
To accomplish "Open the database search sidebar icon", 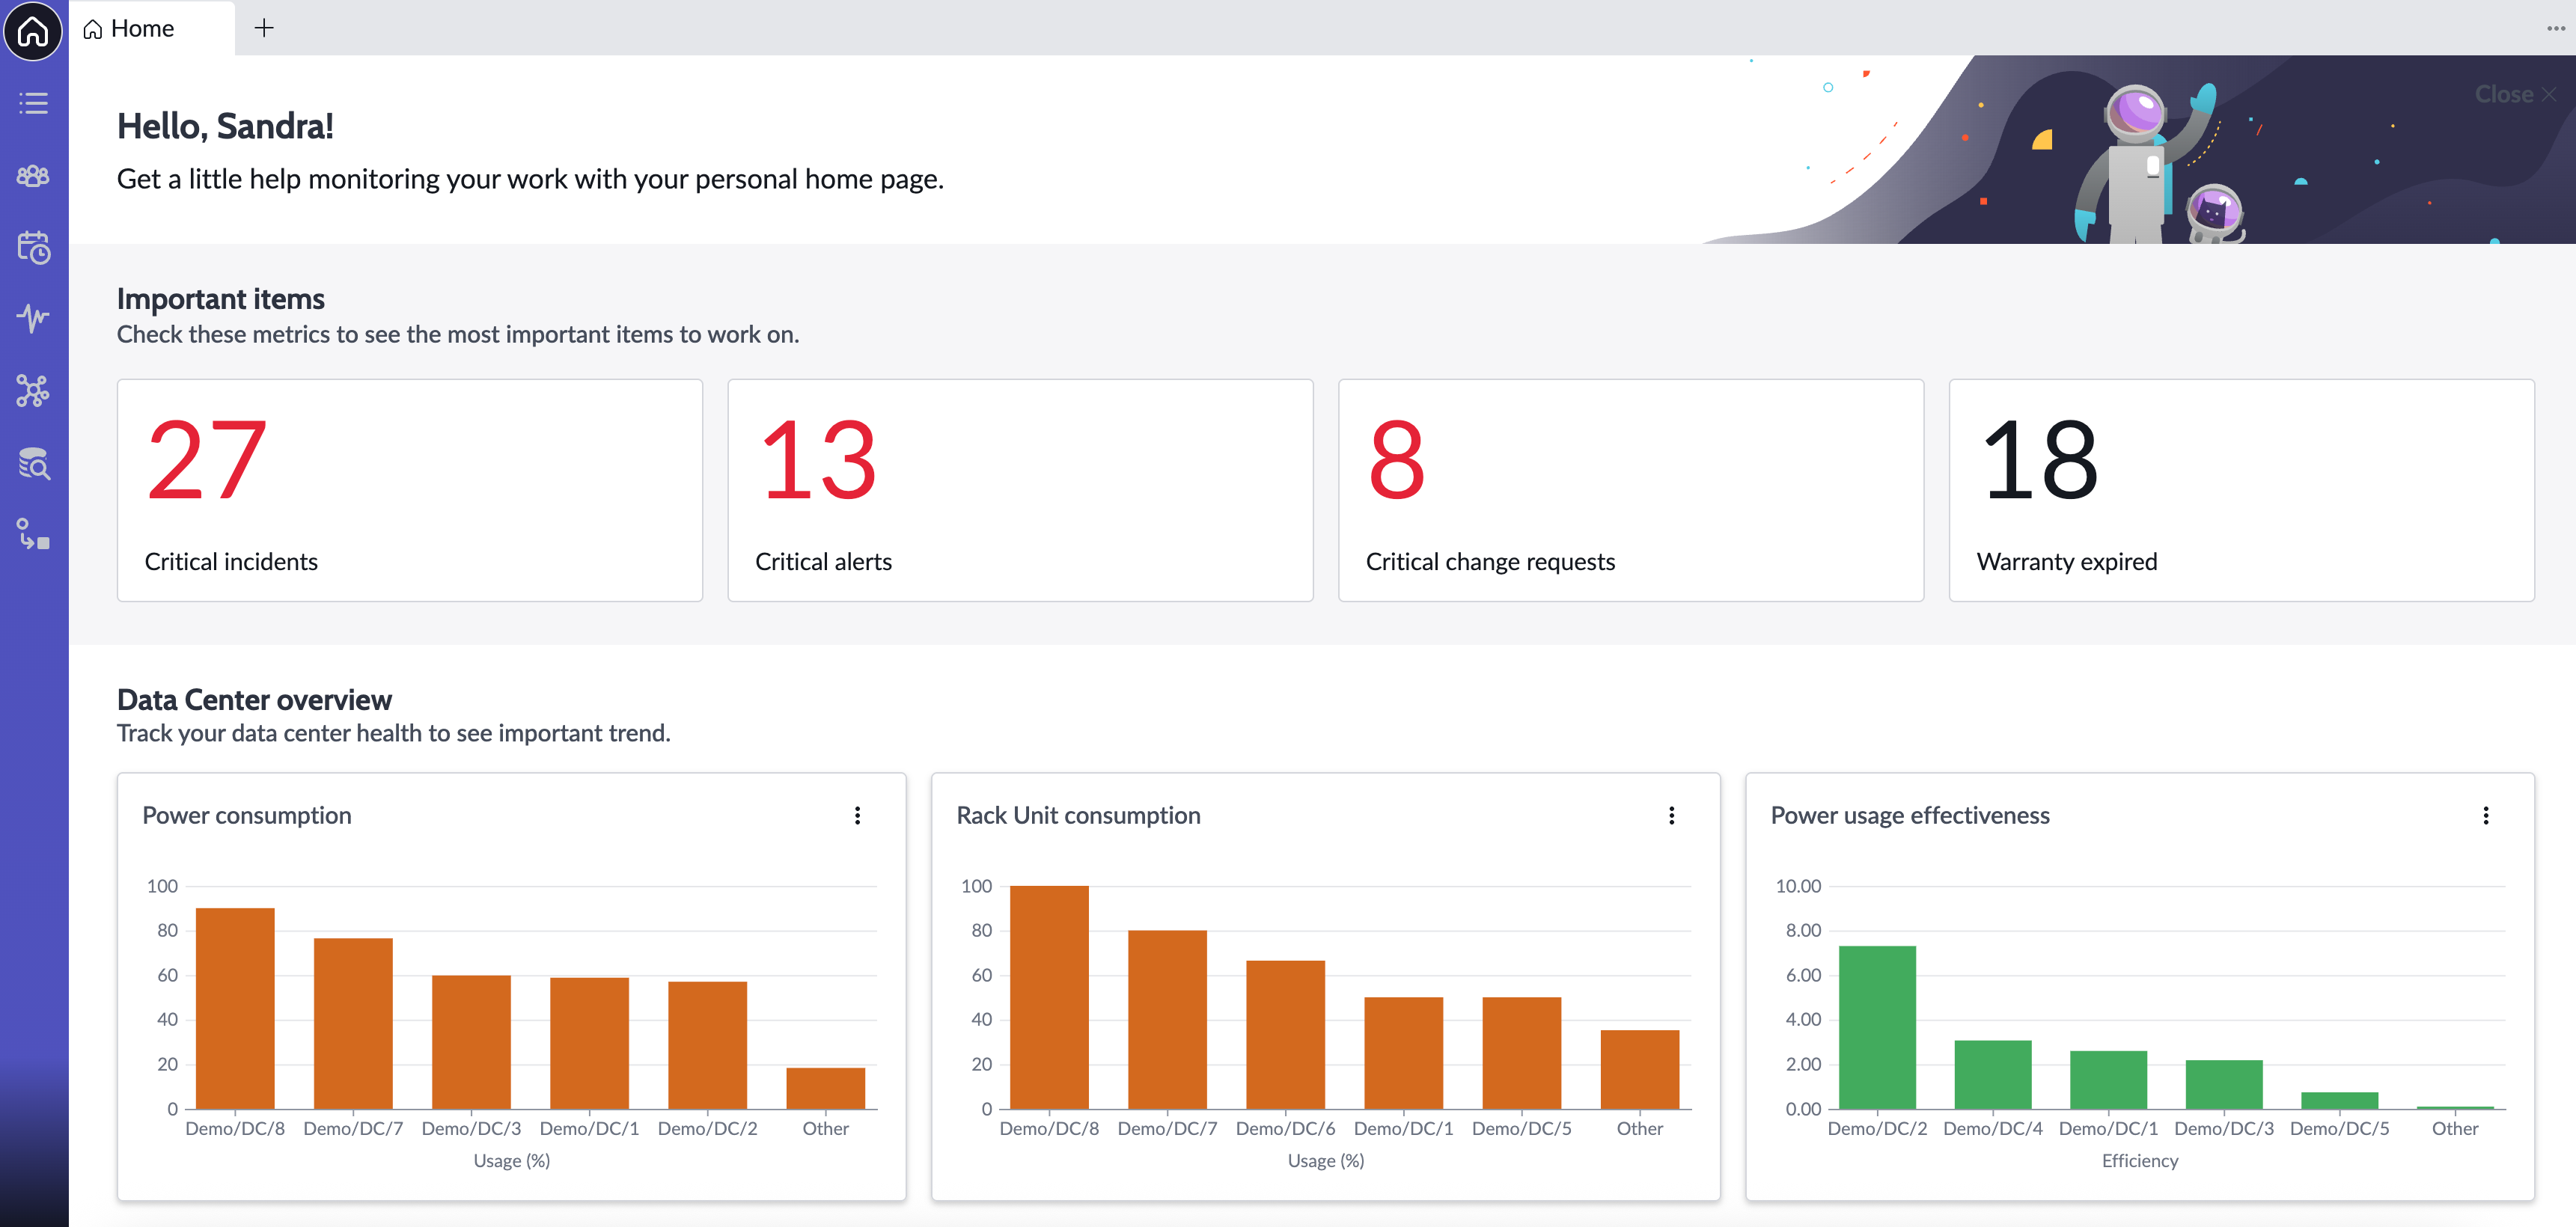I will (x=33, y=463).
